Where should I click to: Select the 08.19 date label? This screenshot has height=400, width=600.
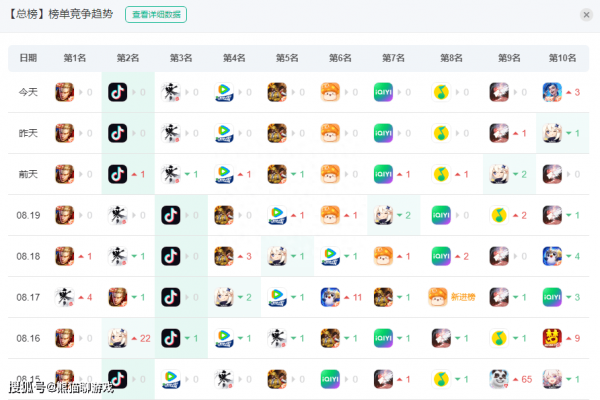coord(28,215)
